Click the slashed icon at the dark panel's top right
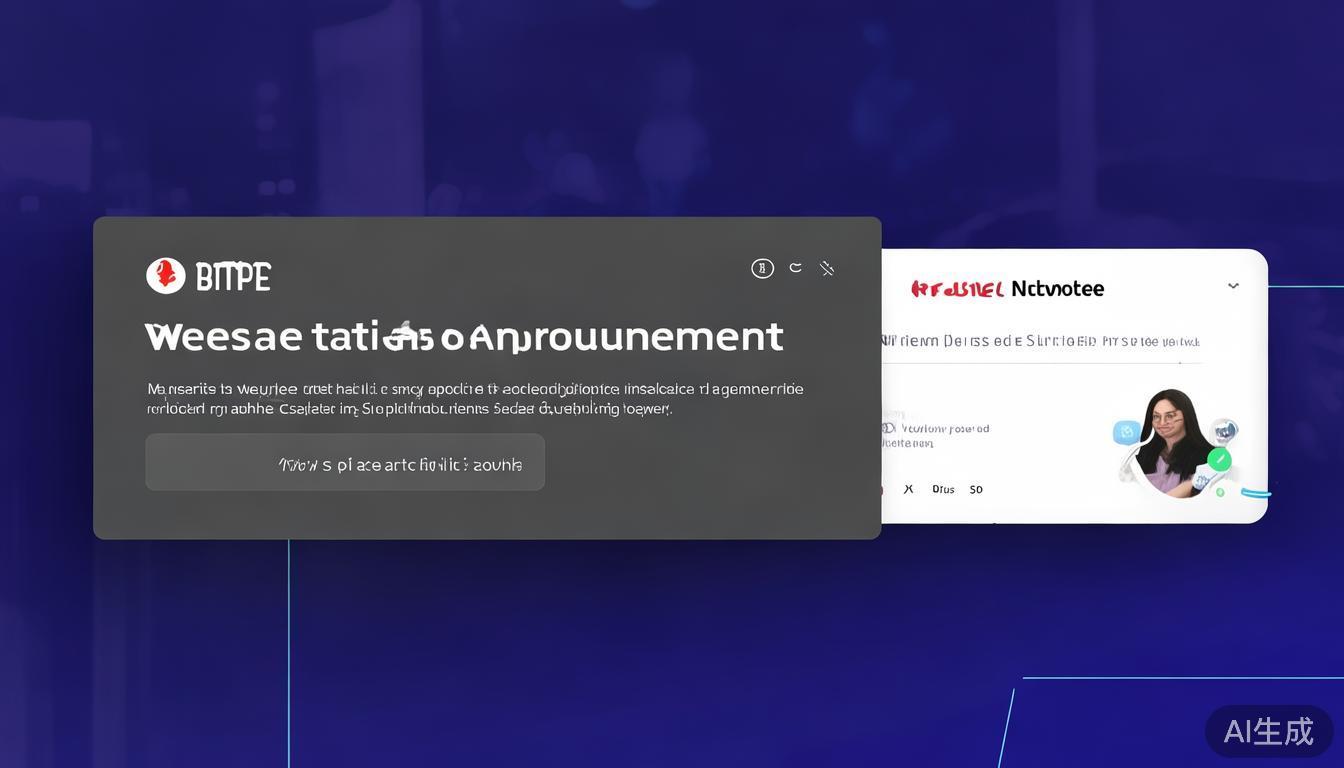The width and height of the screenshot is (1344, 768). pyautogui.click(x=827, y=268)
